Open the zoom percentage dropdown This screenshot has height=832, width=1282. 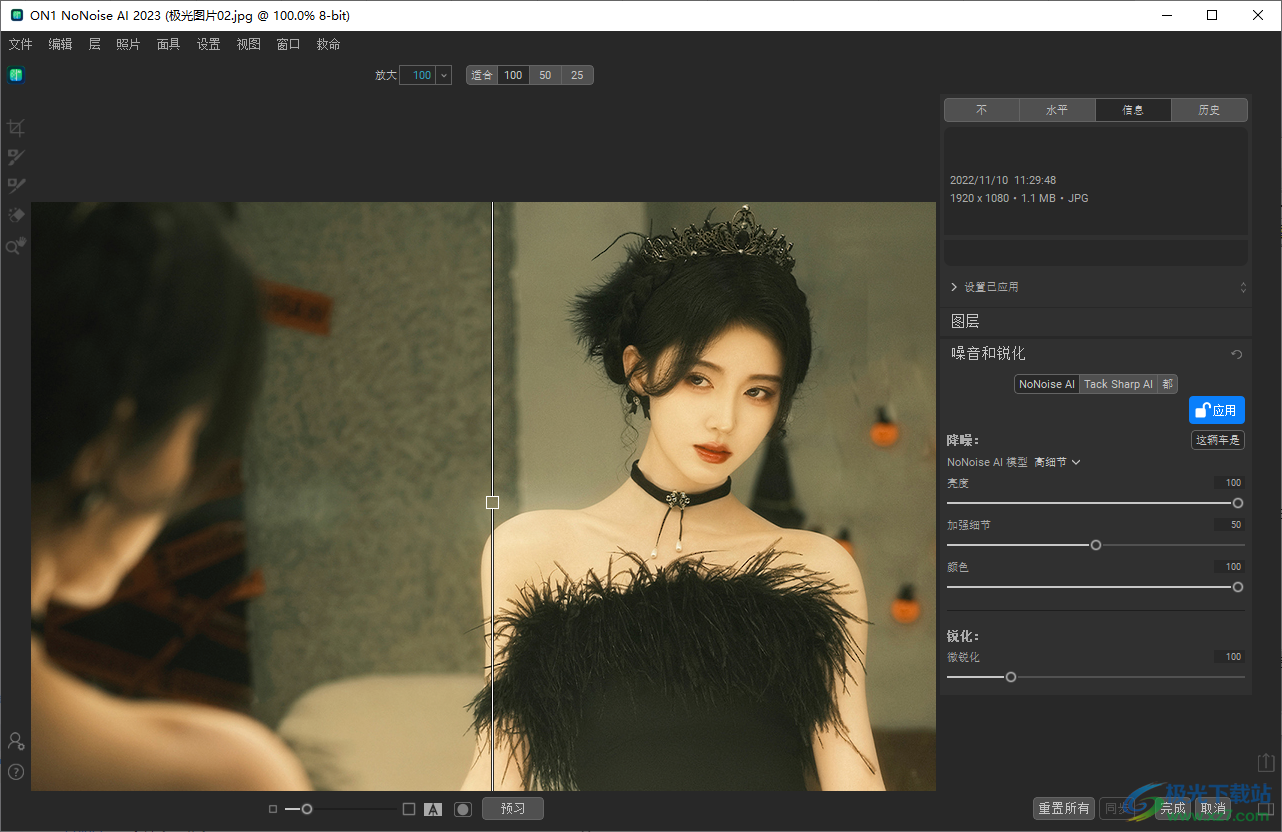[x=444, y=75]
